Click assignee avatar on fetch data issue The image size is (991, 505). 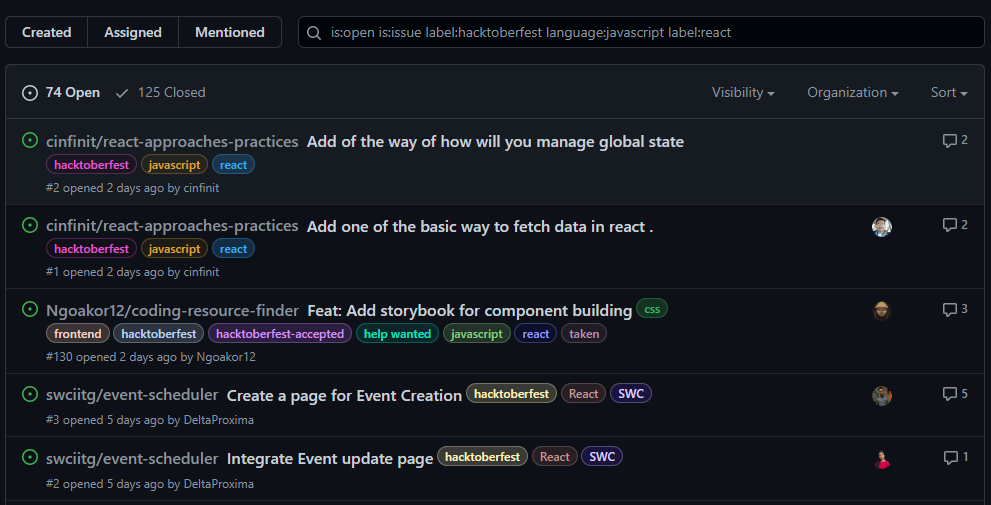pyautogui.click(x=882, y=227)
